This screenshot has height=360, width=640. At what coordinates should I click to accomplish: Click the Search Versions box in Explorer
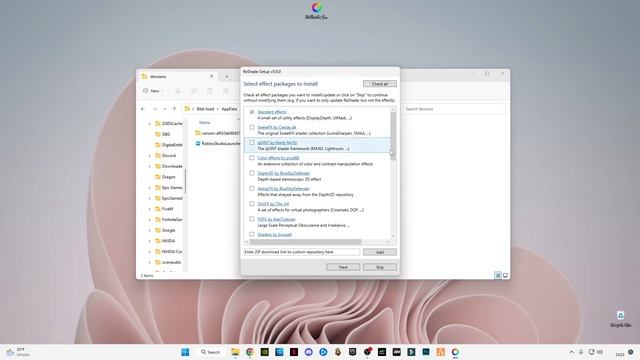[454, 109]
